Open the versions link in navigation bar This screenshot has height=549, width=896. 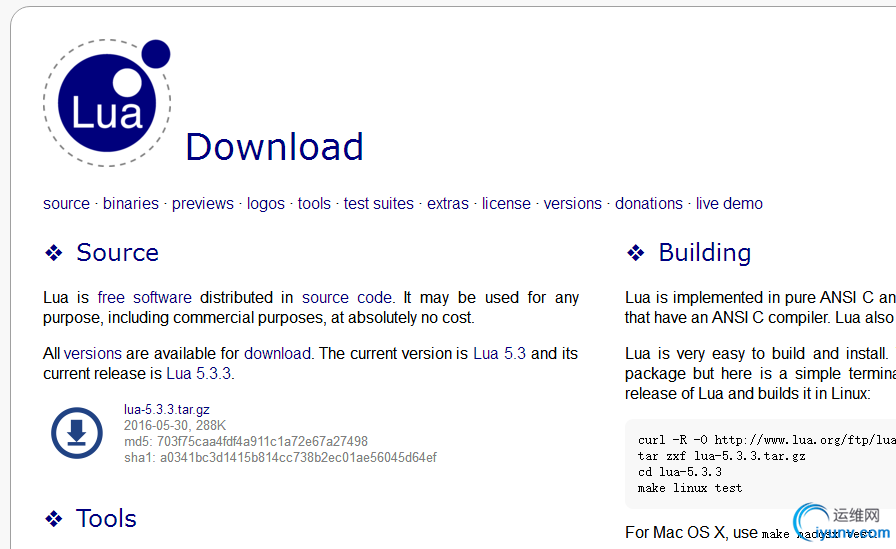[x=573, y=203]
